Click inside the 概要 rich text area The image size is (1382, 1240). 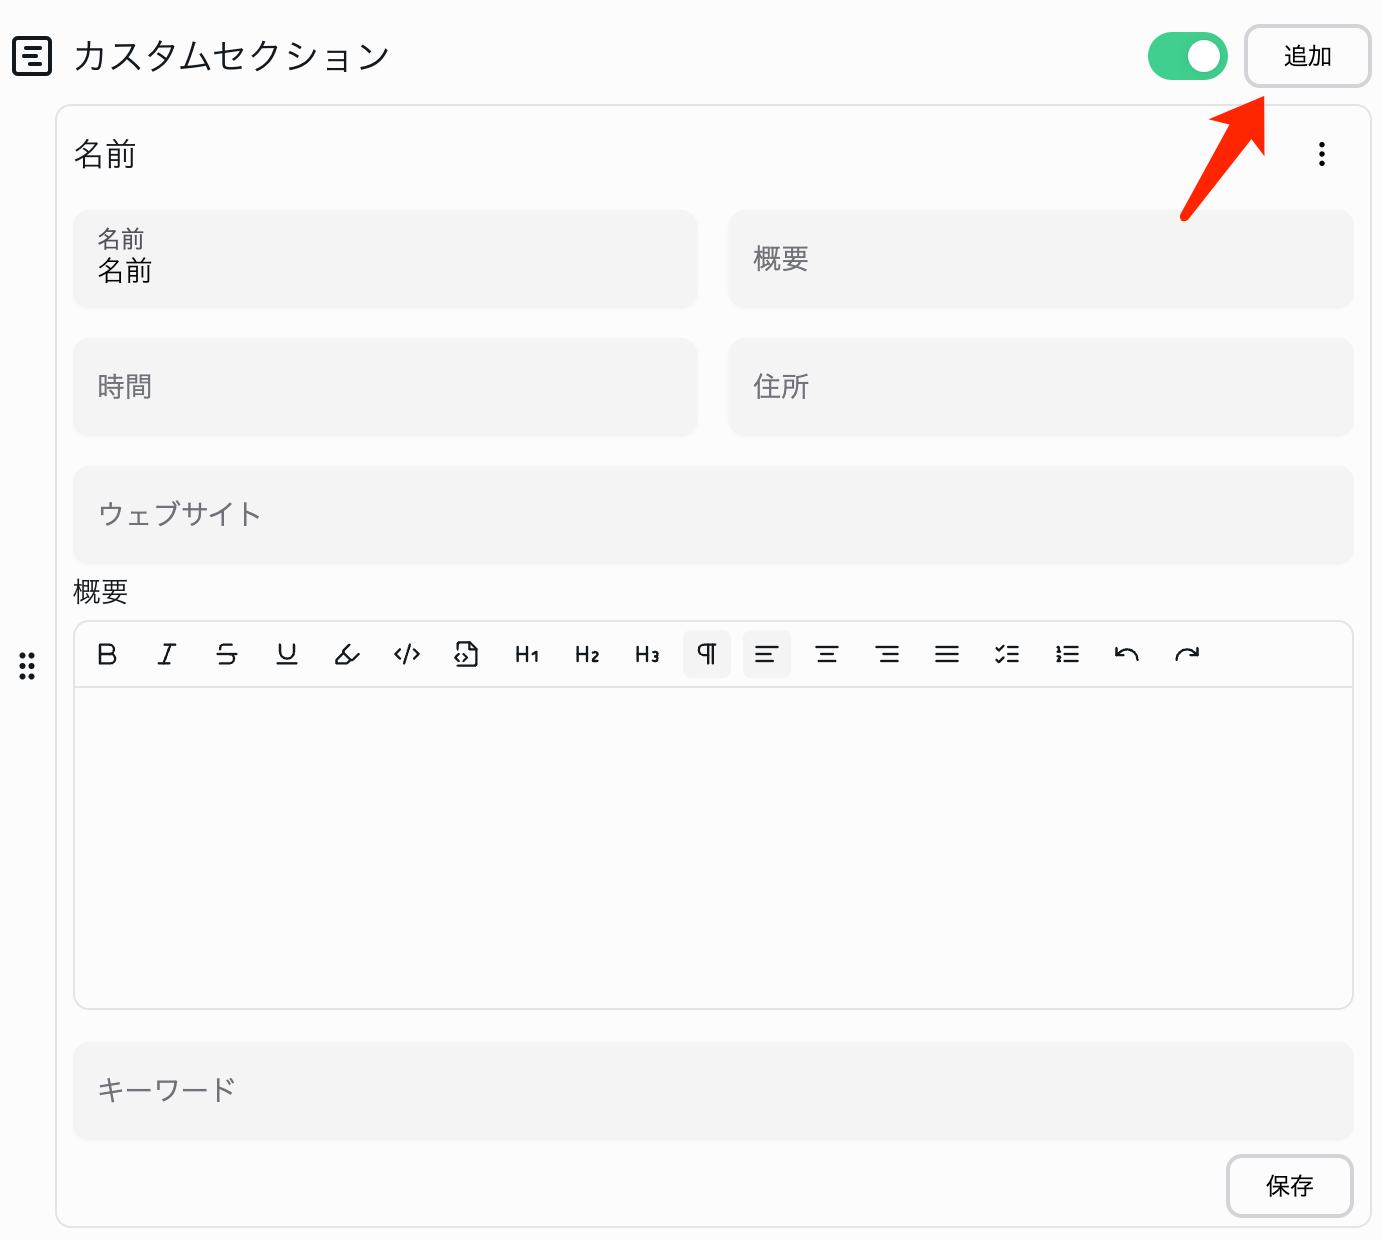pyautogui.click(x=713, y=848)
